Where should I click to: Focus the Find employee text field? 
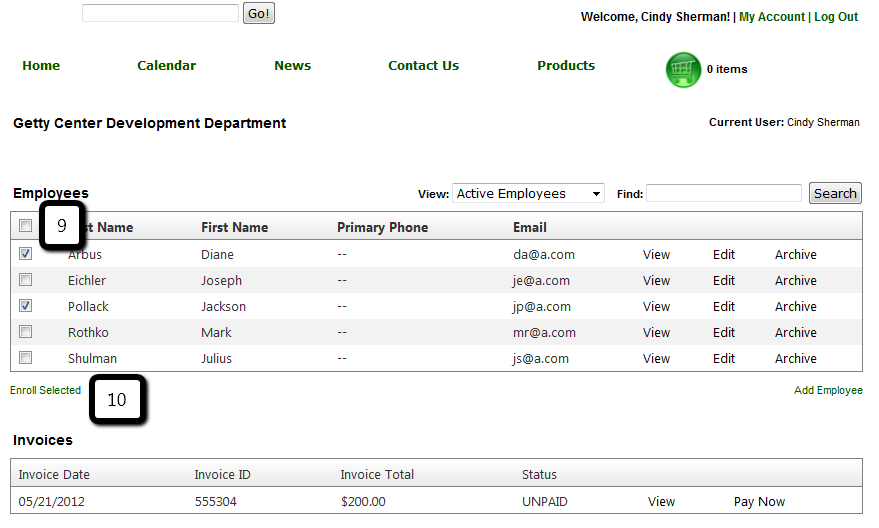pyautogui.click(x=724, y=193)
